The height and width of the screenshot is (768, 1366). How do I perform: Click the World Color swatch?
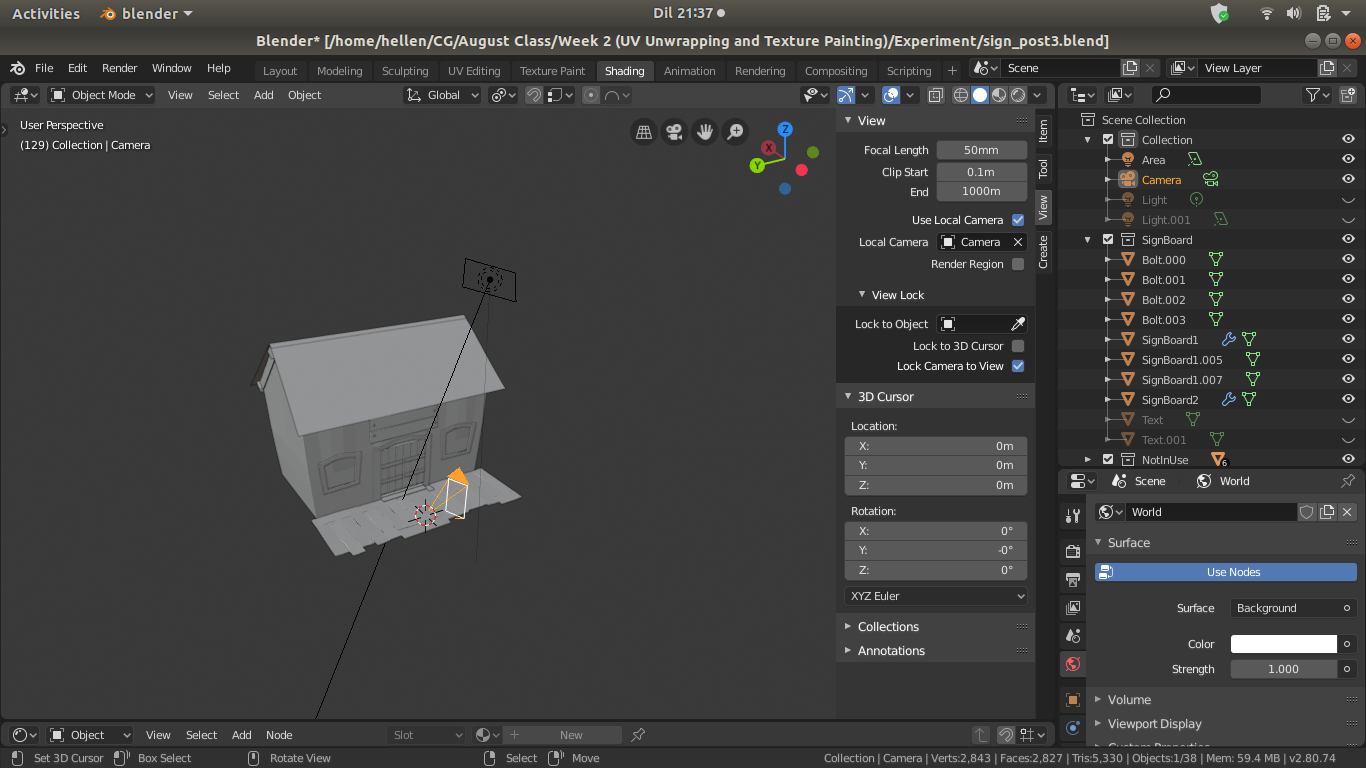coord(1284,644)
